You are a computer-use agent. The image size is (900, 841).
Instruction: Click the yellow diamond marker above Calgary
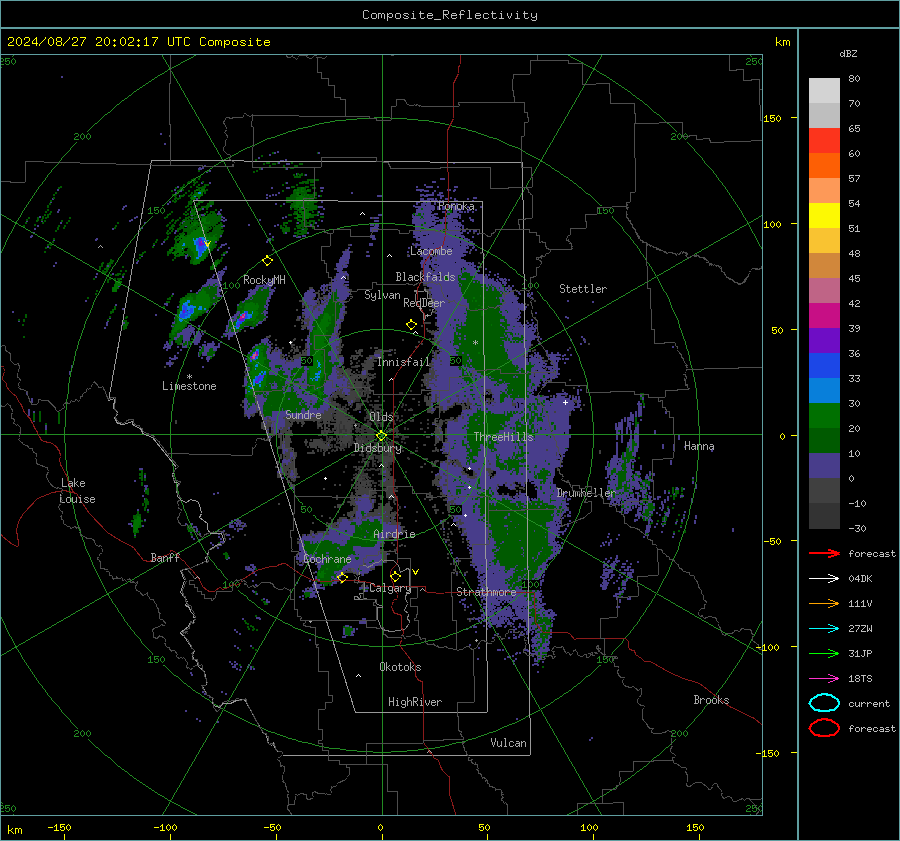click(x=395, y=576)
